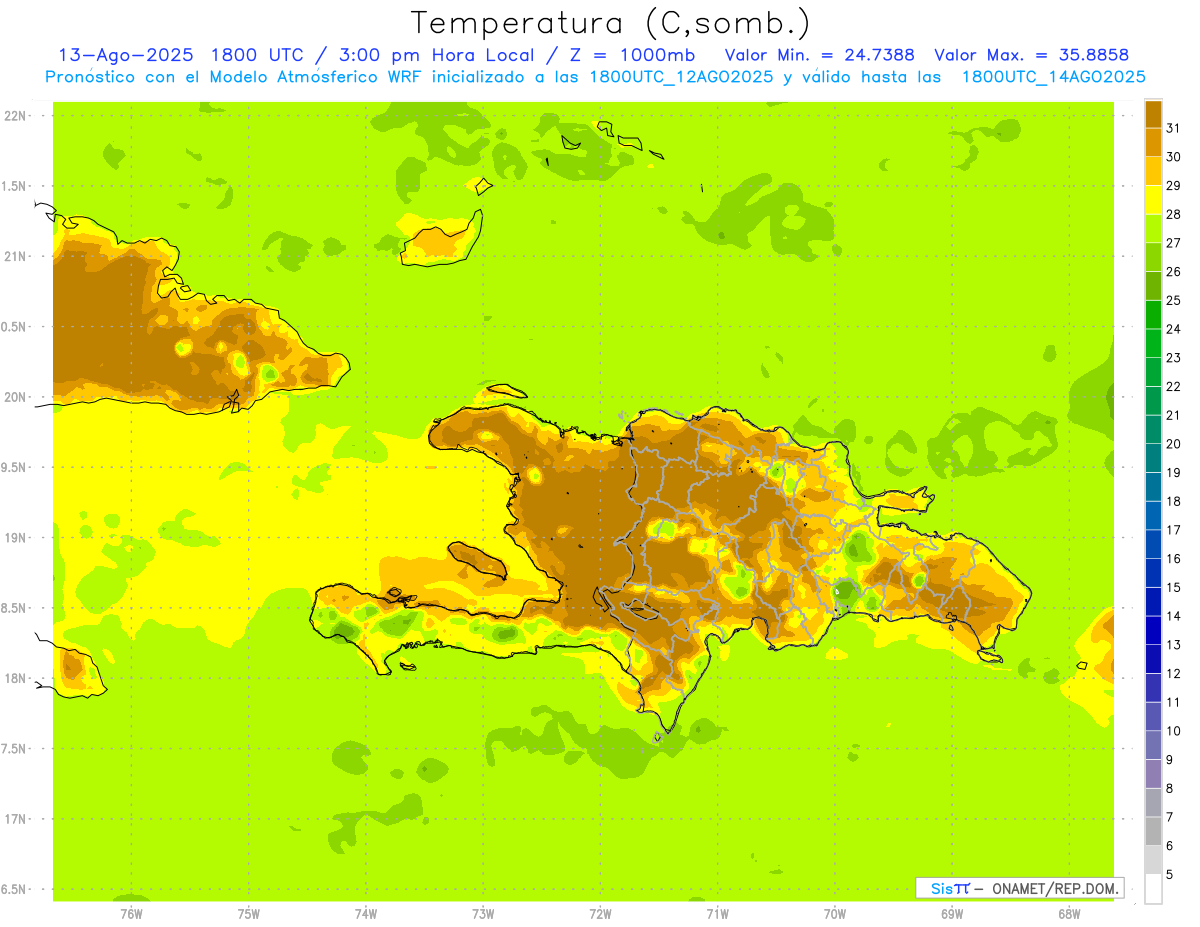
Task: Click longitude axis label '75W'
Action: pyautogui.click(x=249, y=914)
